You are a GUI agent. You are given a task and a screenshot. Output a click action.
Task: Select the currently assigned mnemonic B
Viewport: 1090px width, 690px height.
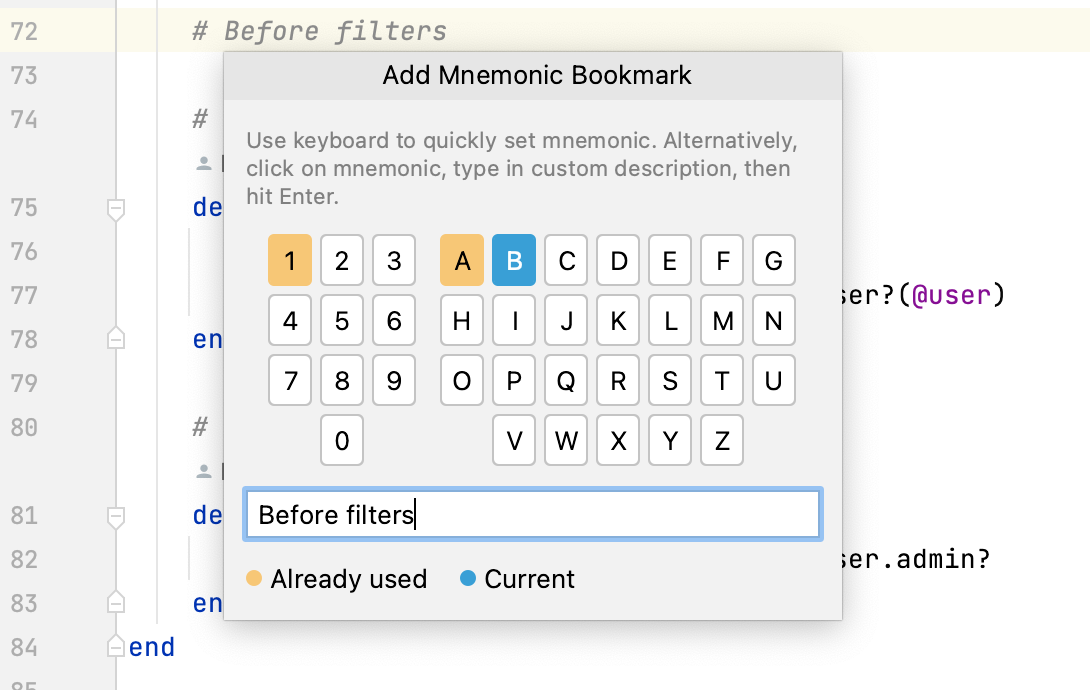point(514,260)
